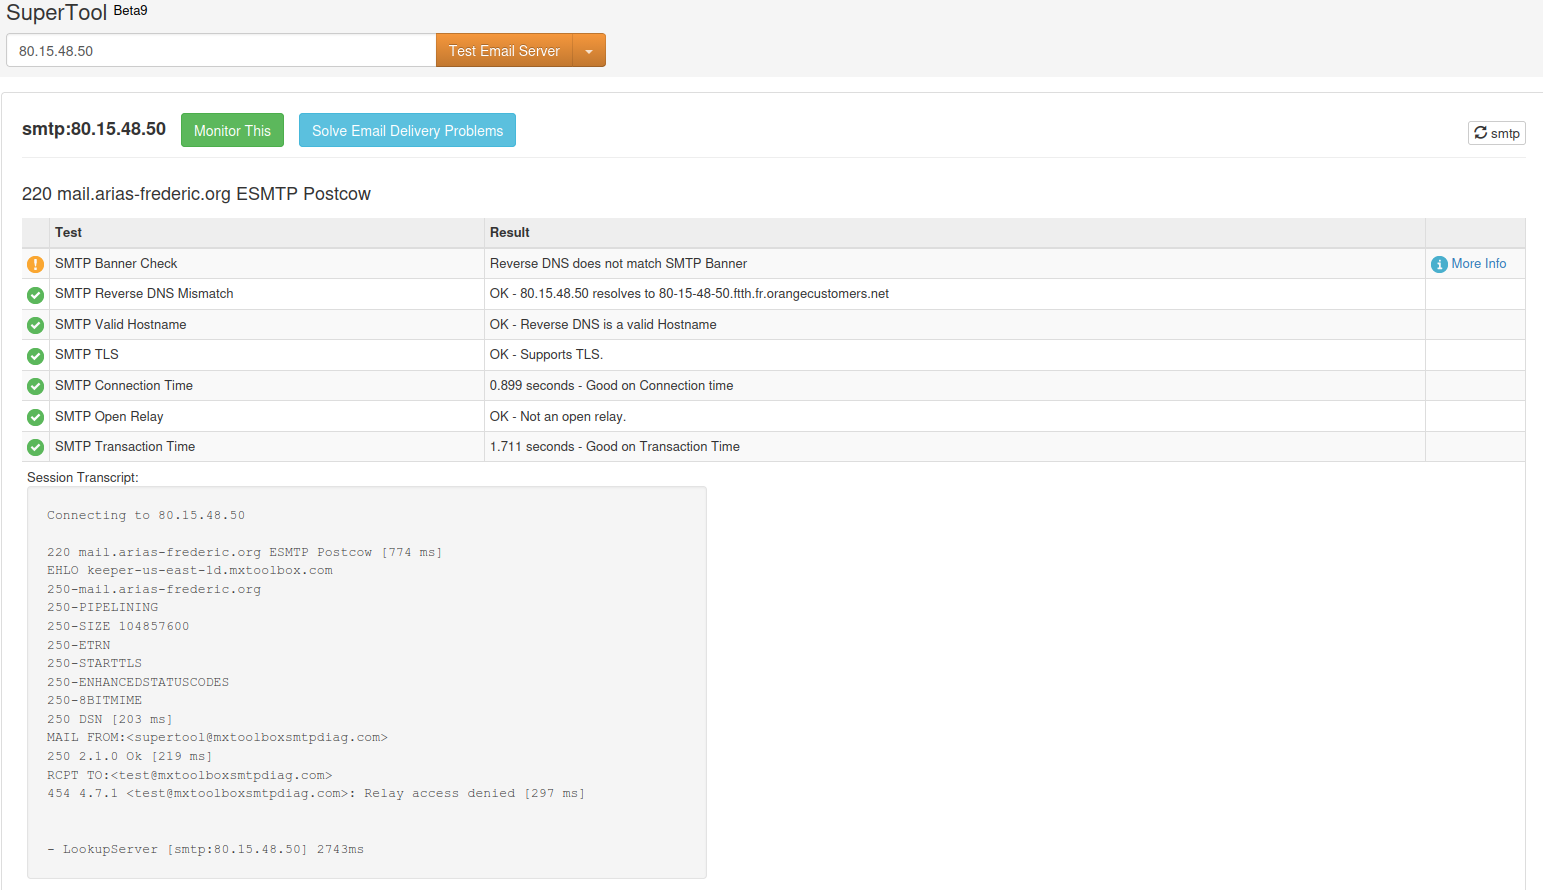Image resolution: width=1543 pixels, height=890 pixels.
Task: Select the SMTP Transaction Time label
Action: pyautogui.click(x=125, y=446)
